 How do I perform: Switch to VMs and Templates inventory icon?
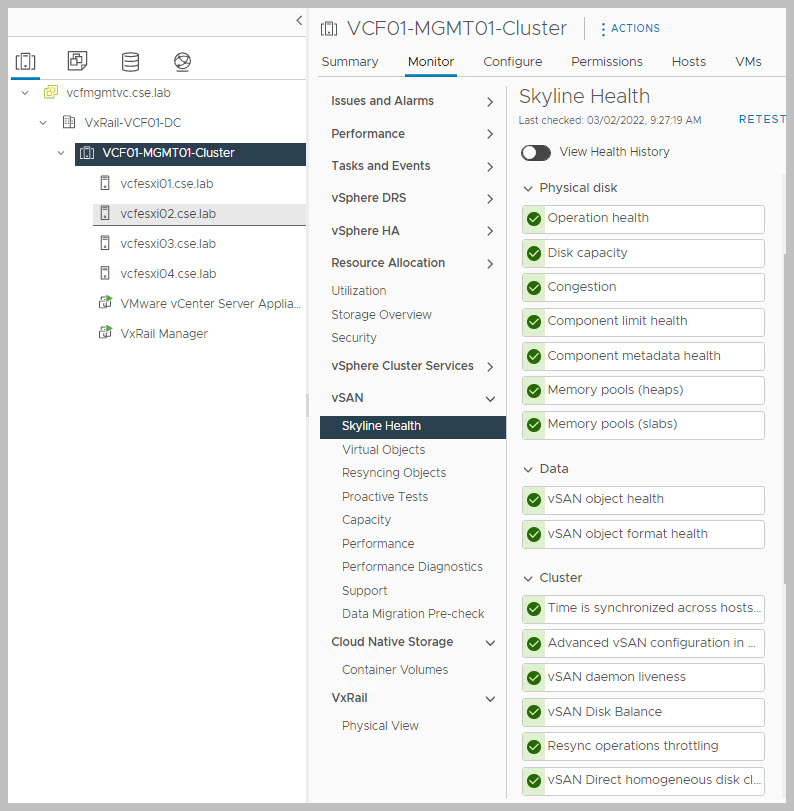coord(77,62)
